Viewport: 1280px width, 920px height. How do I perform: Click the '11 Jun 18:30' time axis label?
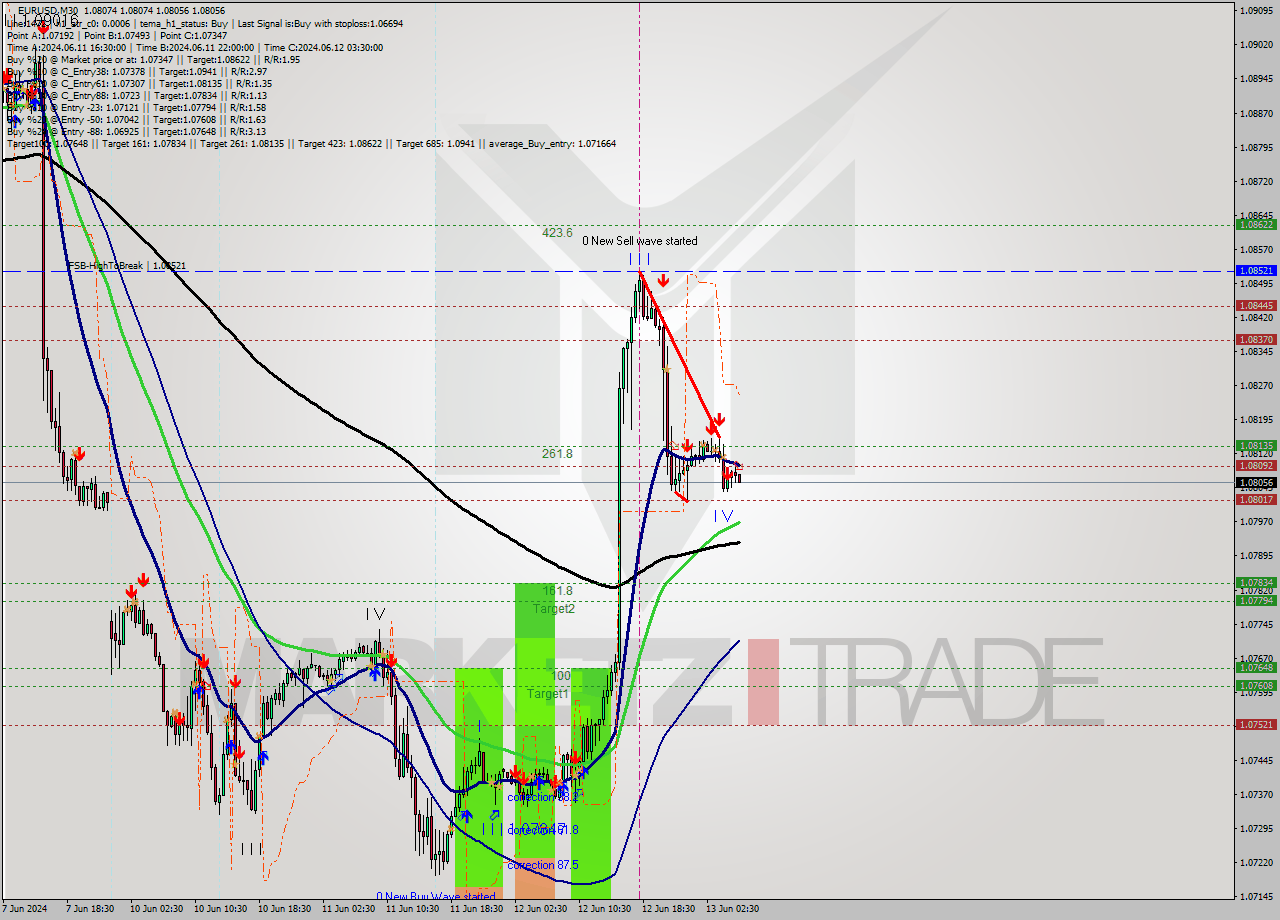click(476, 909)
